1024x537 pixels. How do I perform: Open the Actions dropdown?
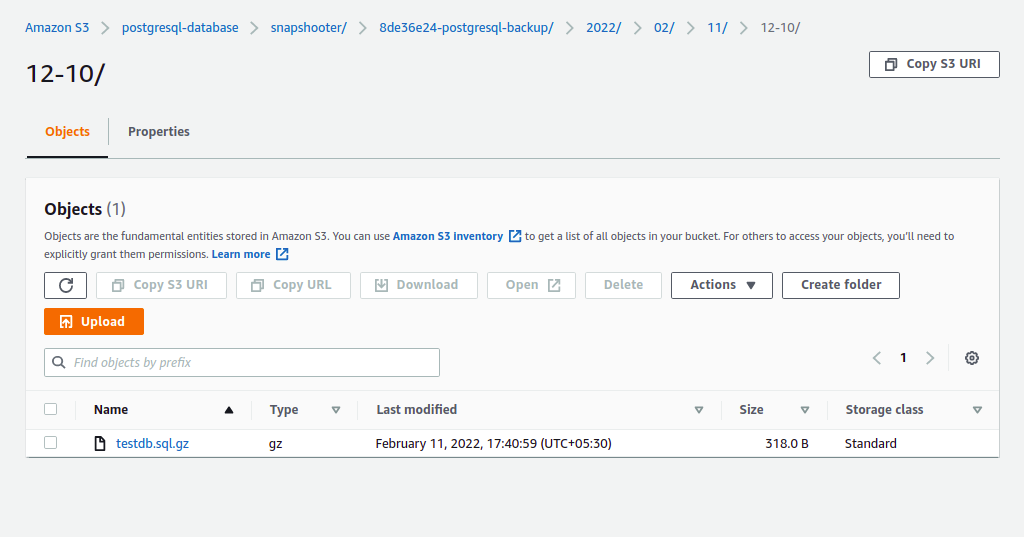pyautogui.click(x=722, y=285)
